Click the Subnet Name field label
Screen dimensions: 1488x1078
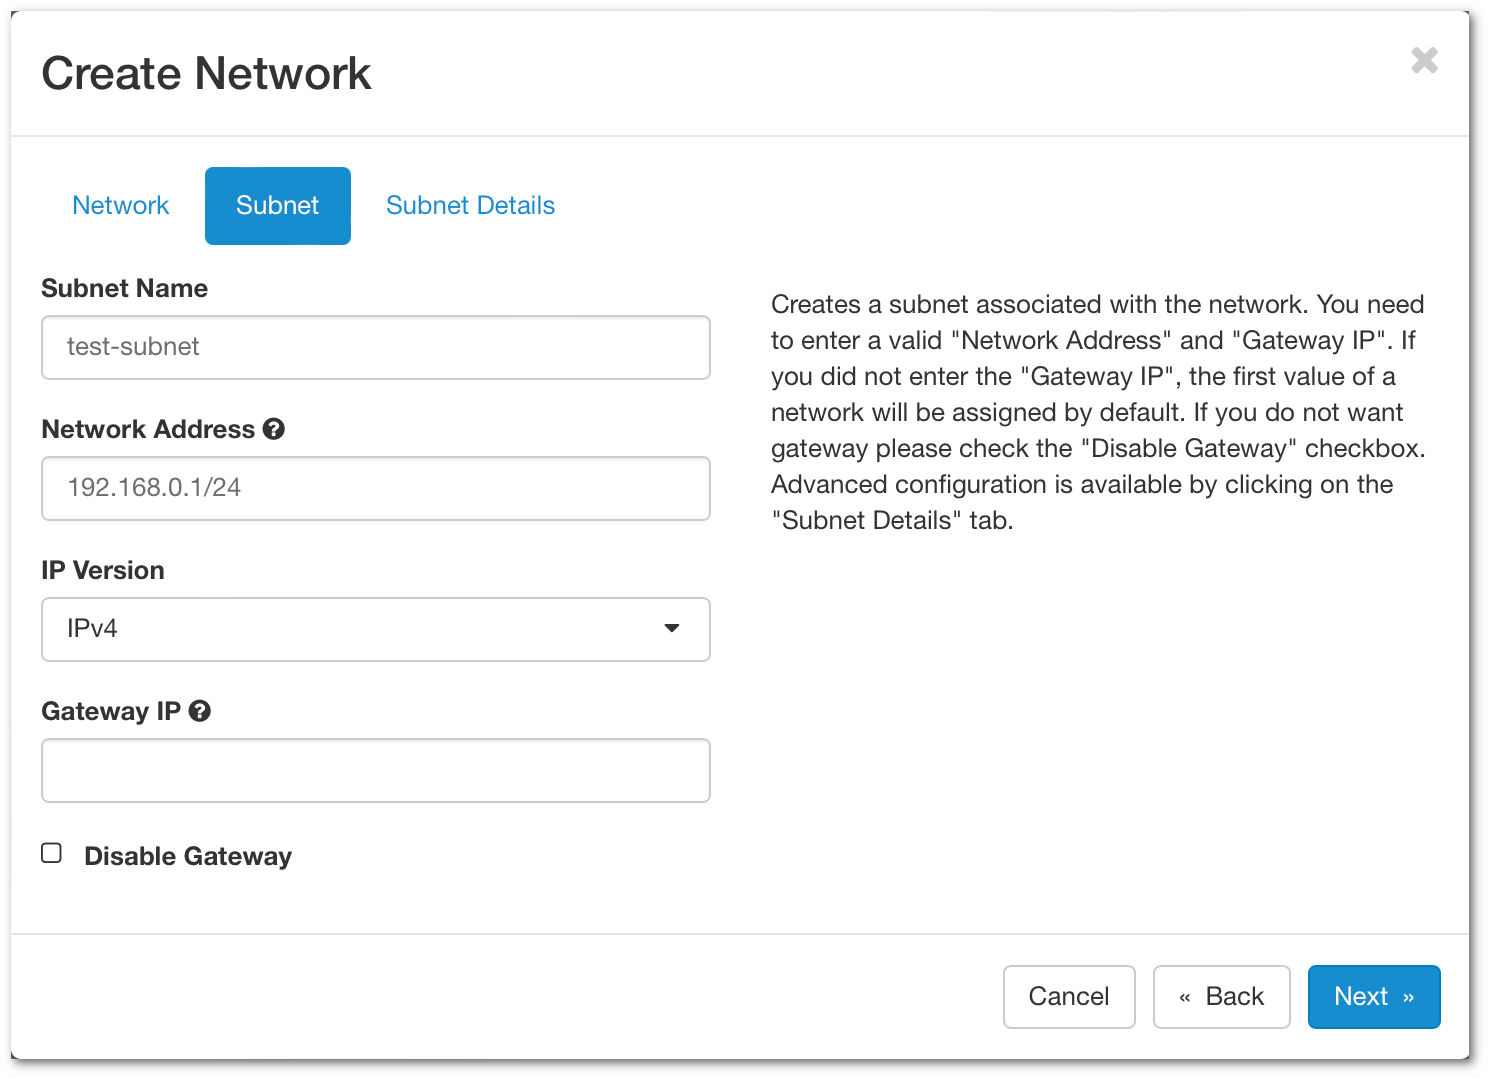pyautogui.click(x=125, y=288)
